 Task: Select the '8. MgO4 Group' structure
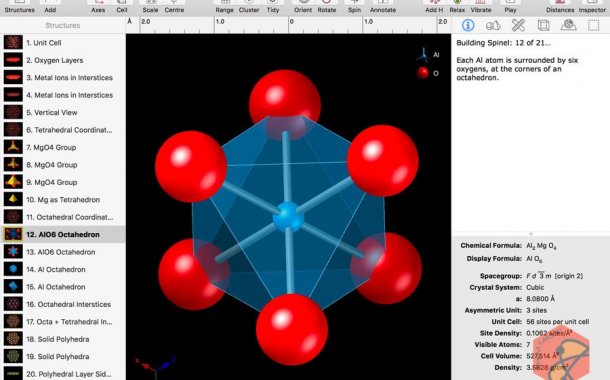point(63,165)
